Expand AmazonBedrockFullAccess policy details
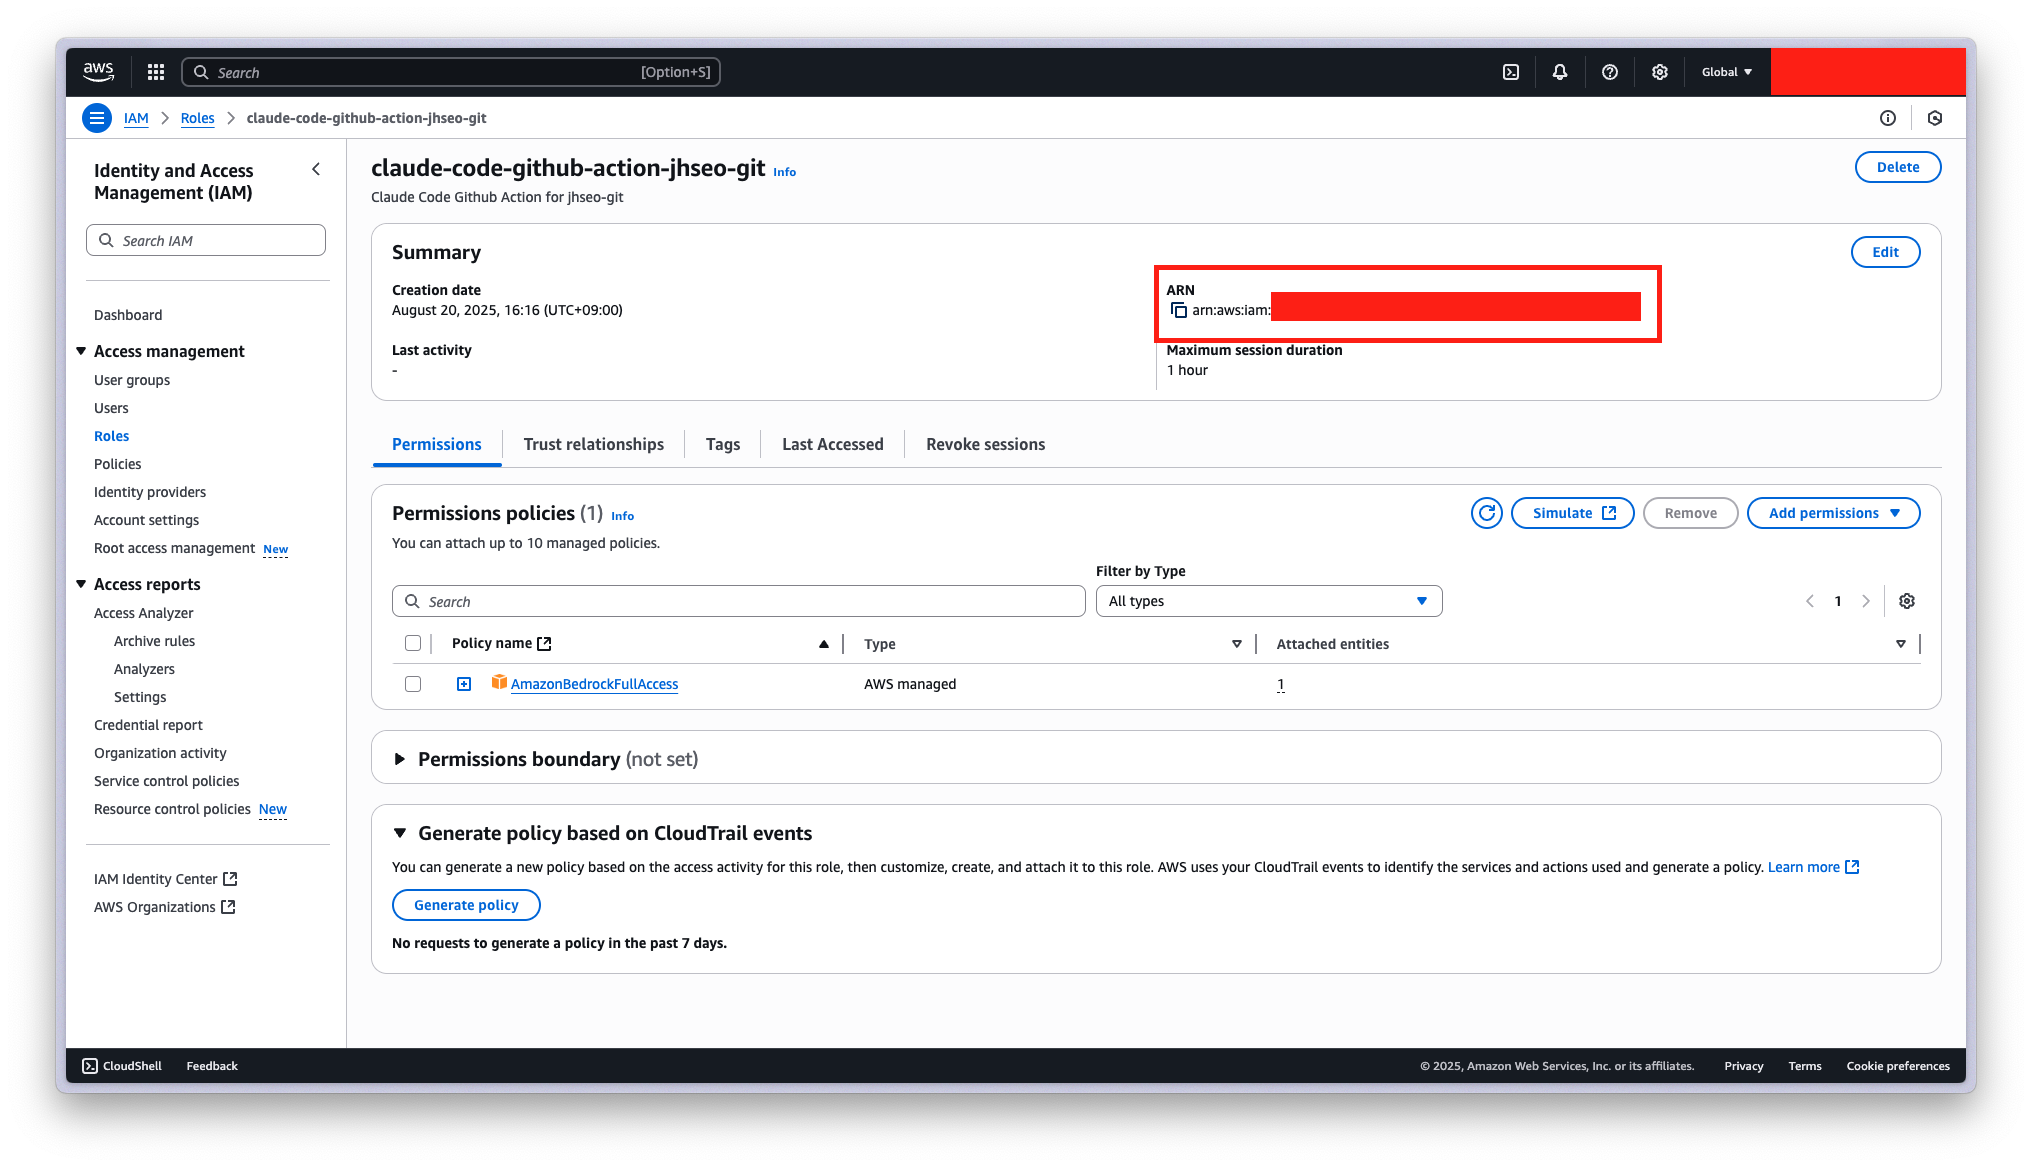The image size is (2032, 1167). (x=464, y=684)
